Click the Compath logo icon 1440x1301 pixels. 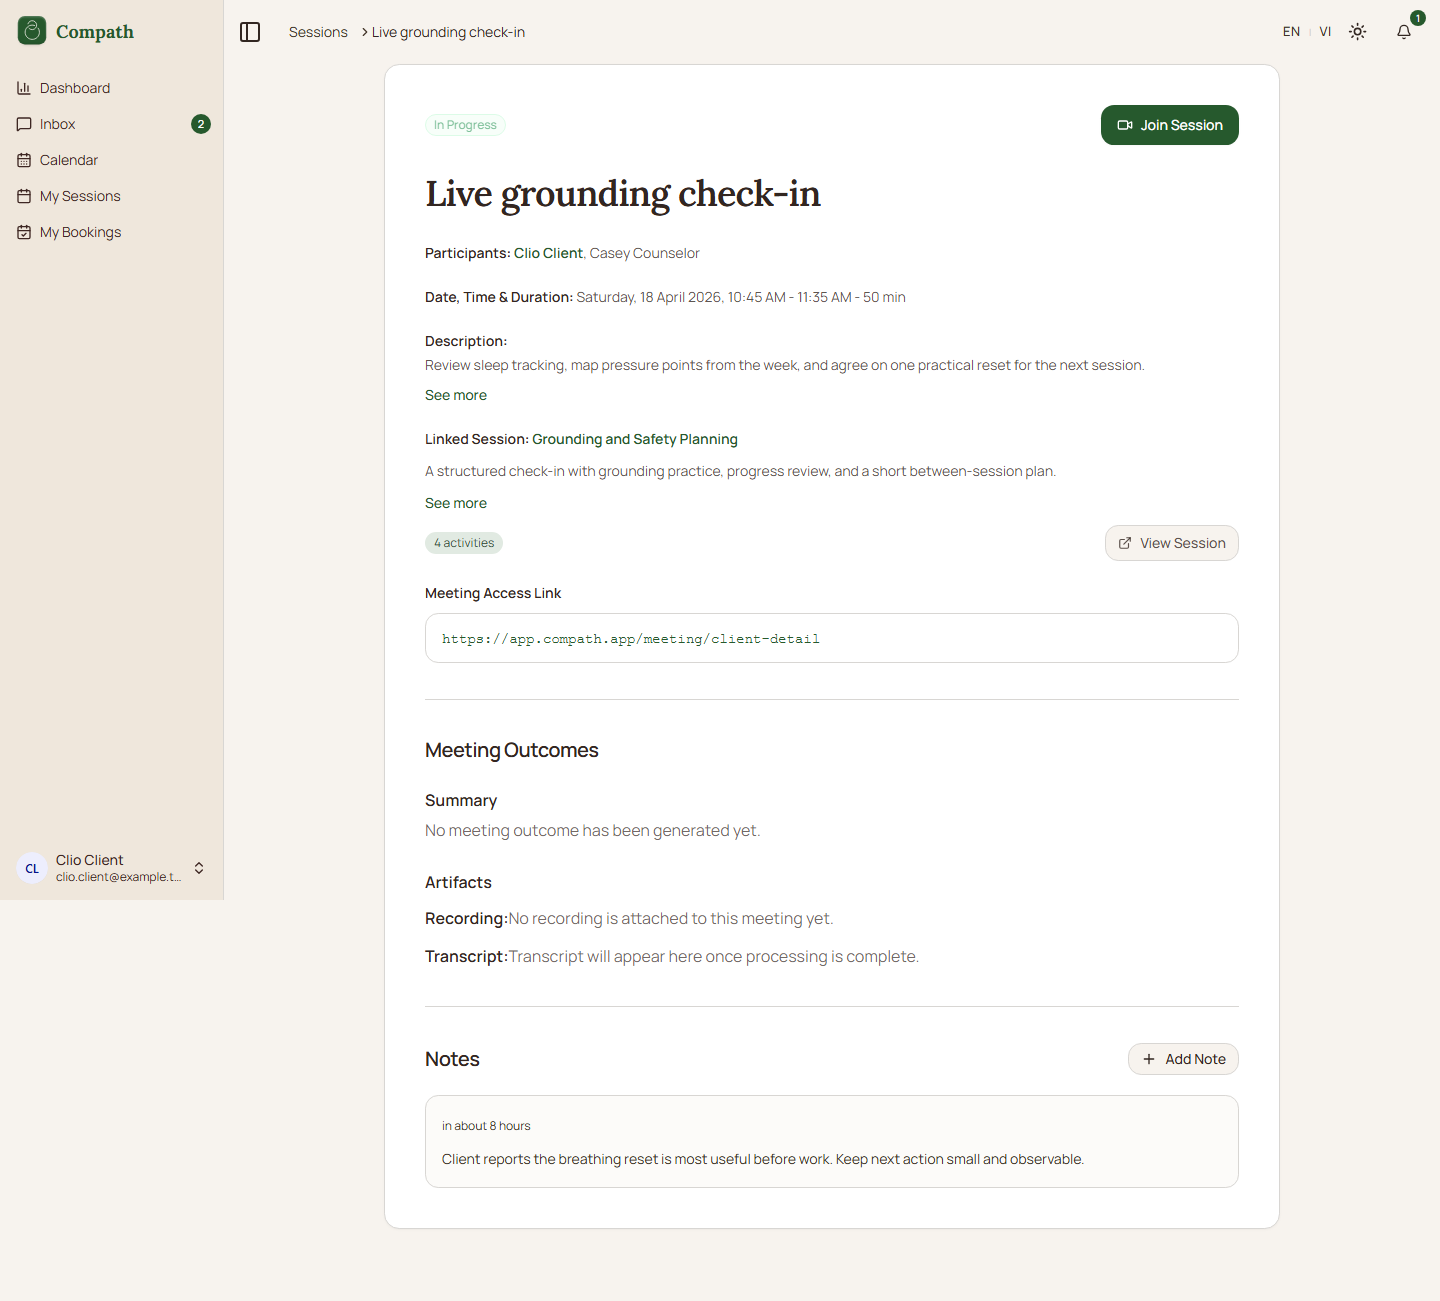(x=32, y=31)
